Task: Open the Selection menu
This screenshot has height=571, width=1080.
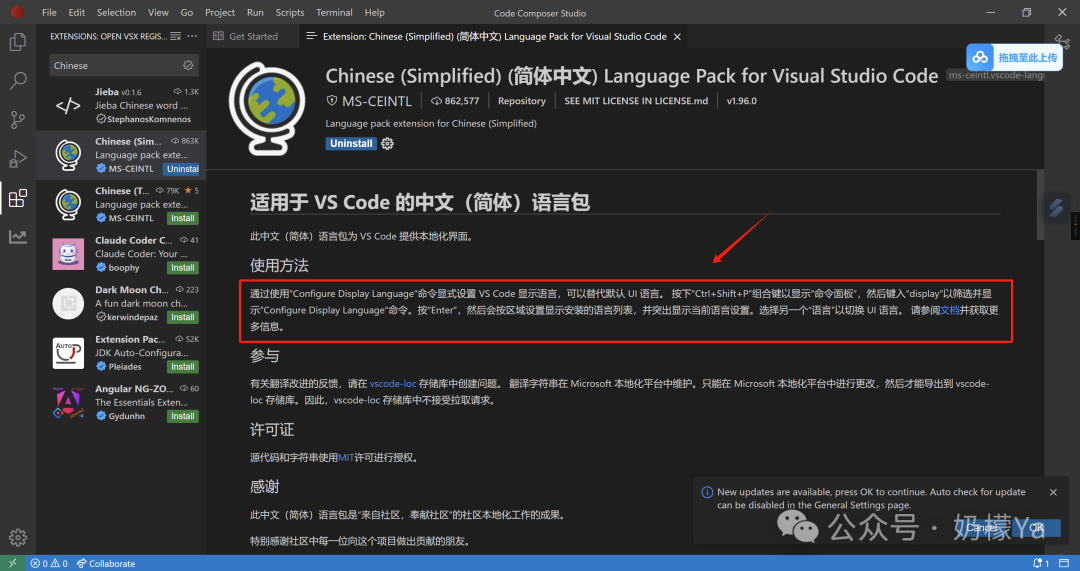Action: 116,12
